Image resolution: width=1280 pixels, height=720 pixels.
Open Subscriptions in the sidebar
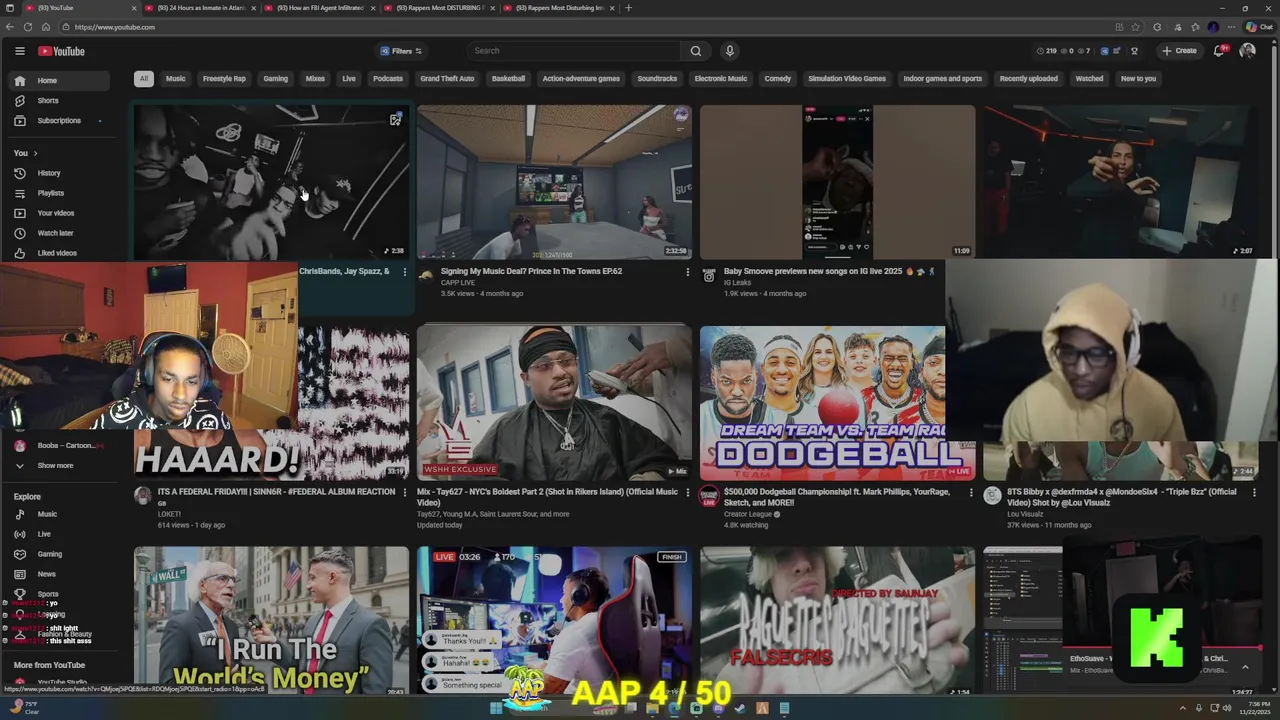point(59,121)
